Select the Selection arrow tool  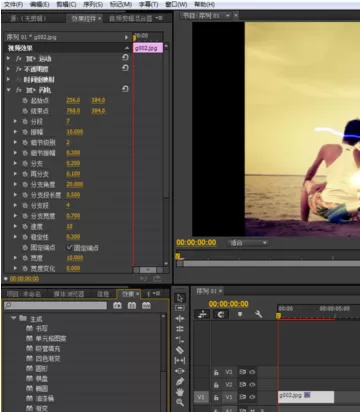[x=180, y=298]
